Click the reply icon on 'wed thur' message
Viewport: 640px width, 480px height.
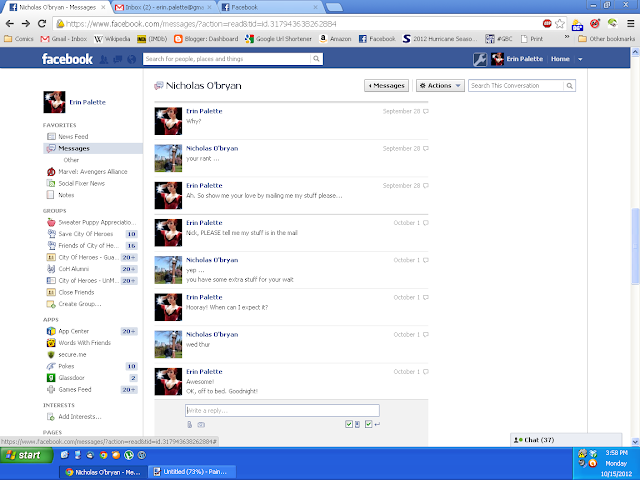[426, 335]
